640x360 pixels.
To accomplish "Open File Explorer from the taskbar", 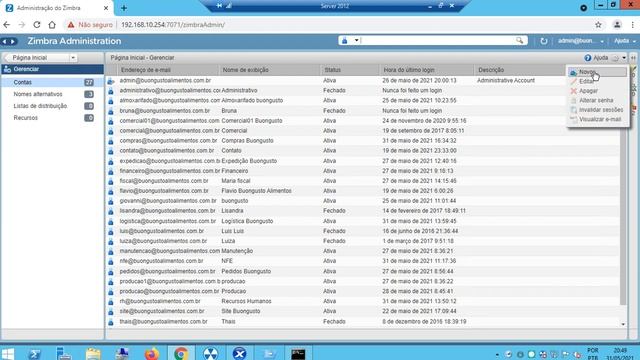I will [93, 353].
